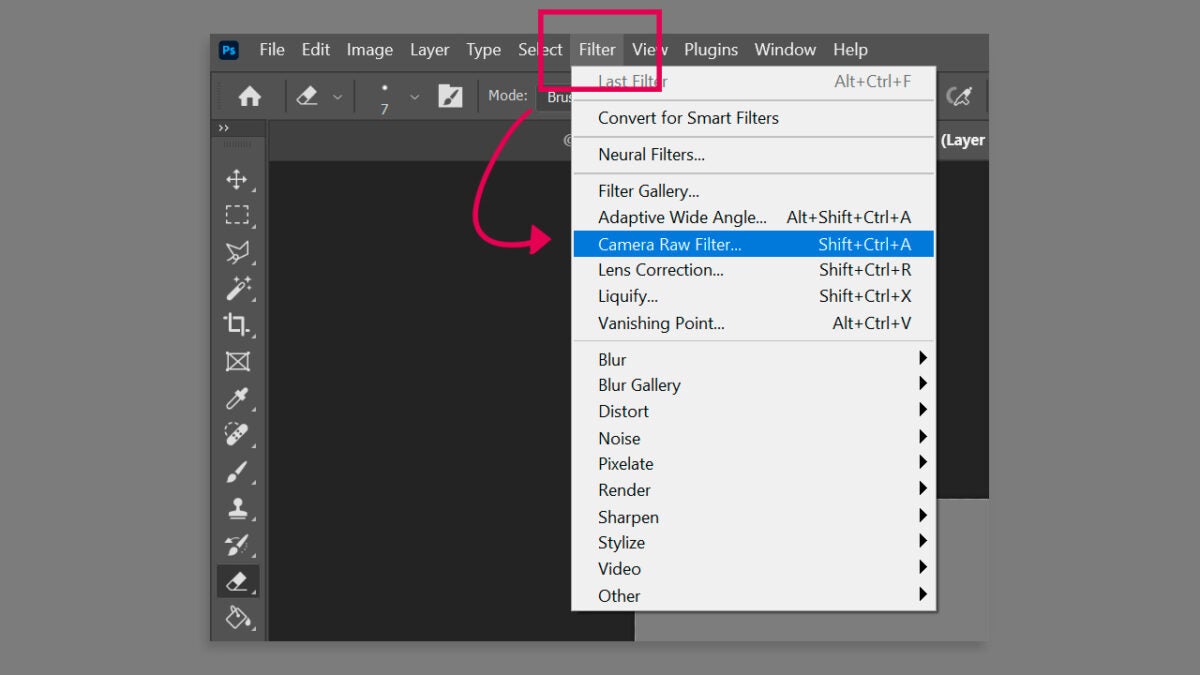The width and height of the screenshot is (1200, 675).
Task: Expand the toolbar with double chevron
Action: 224,128
